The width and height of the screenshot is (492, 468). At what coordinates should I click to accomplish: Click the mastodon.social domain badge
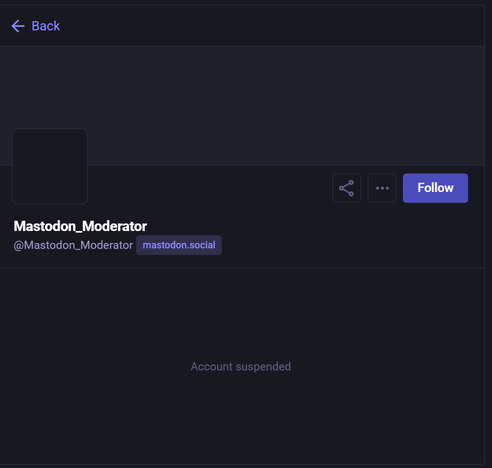pos(179,245)
